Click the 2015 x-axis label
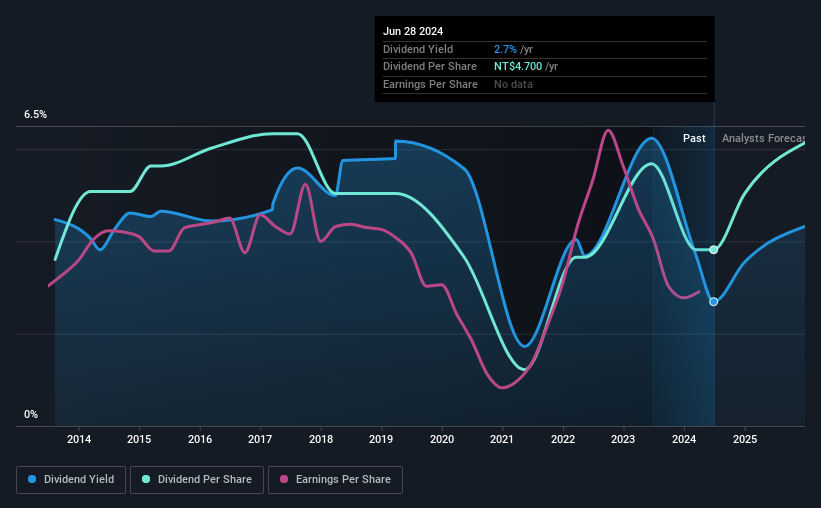This screenshot has height=508, width=821. click(x=139, y=439)
